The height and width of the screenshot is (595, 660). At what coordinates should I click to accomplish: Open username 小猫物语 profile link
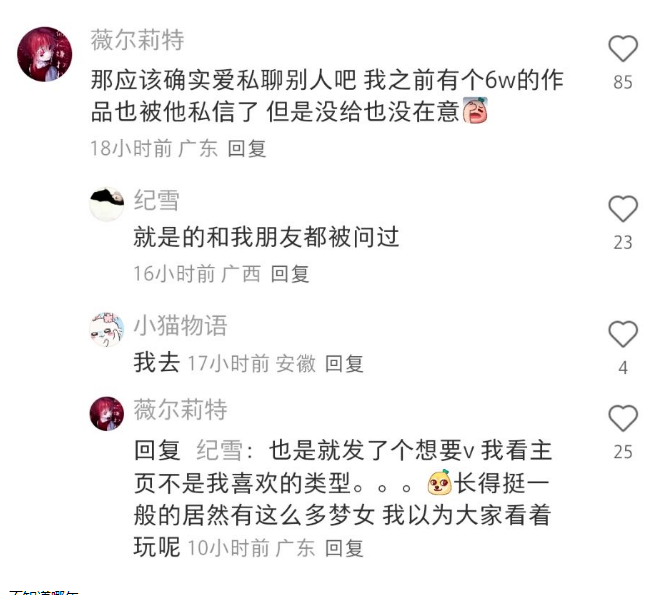(181, 325)
